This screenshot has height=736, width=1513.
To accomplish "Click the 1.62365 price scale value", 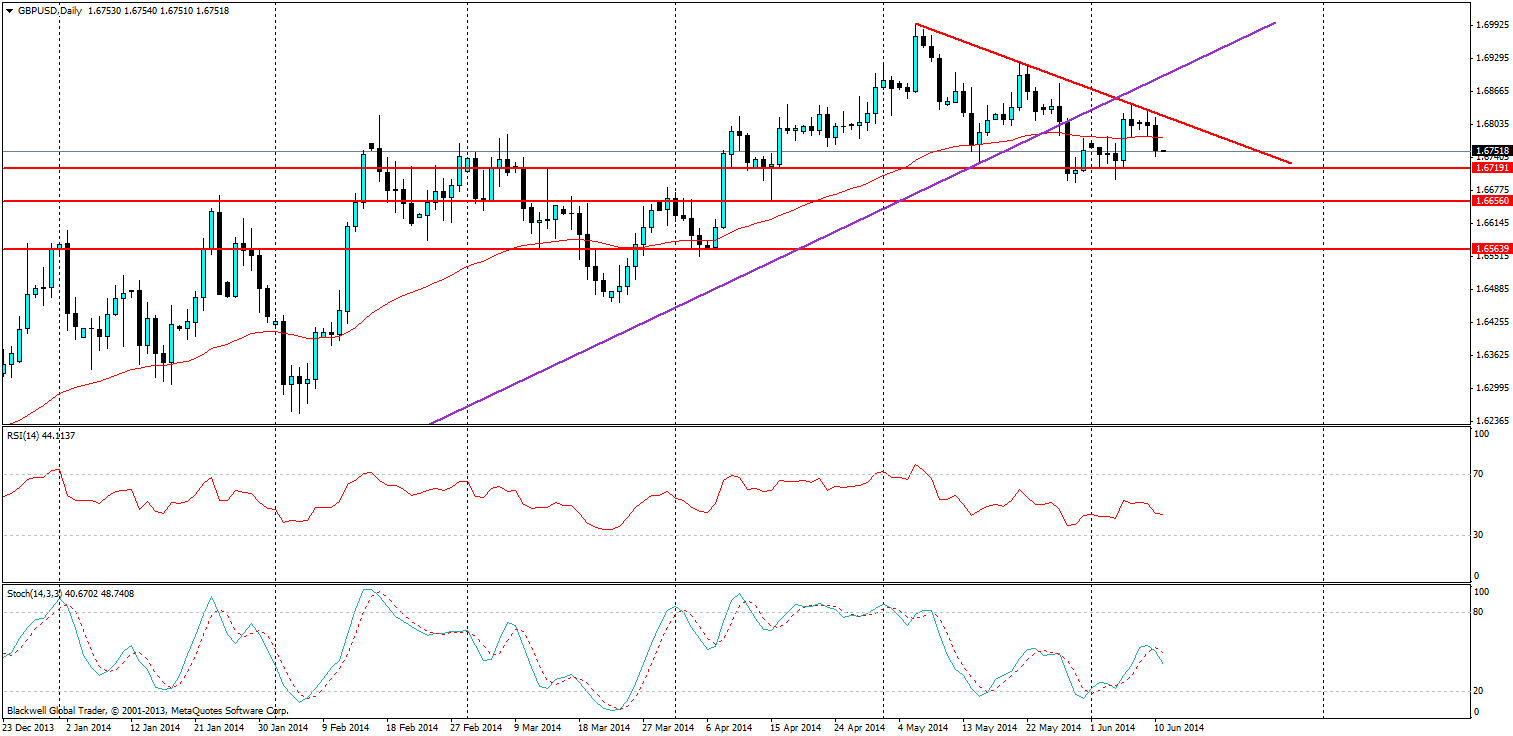I will (1491, 421).
